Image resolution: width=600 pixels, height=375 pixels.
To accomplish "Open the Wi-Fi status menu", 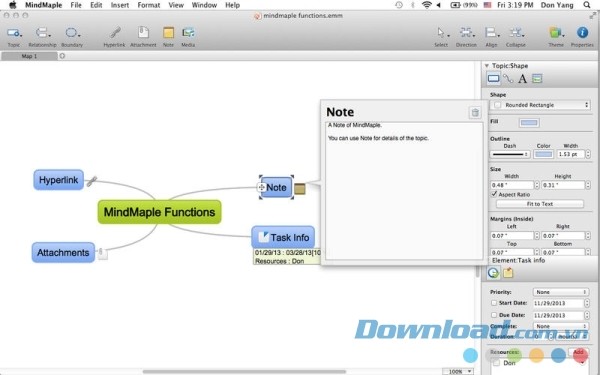I will pos(426,5).
